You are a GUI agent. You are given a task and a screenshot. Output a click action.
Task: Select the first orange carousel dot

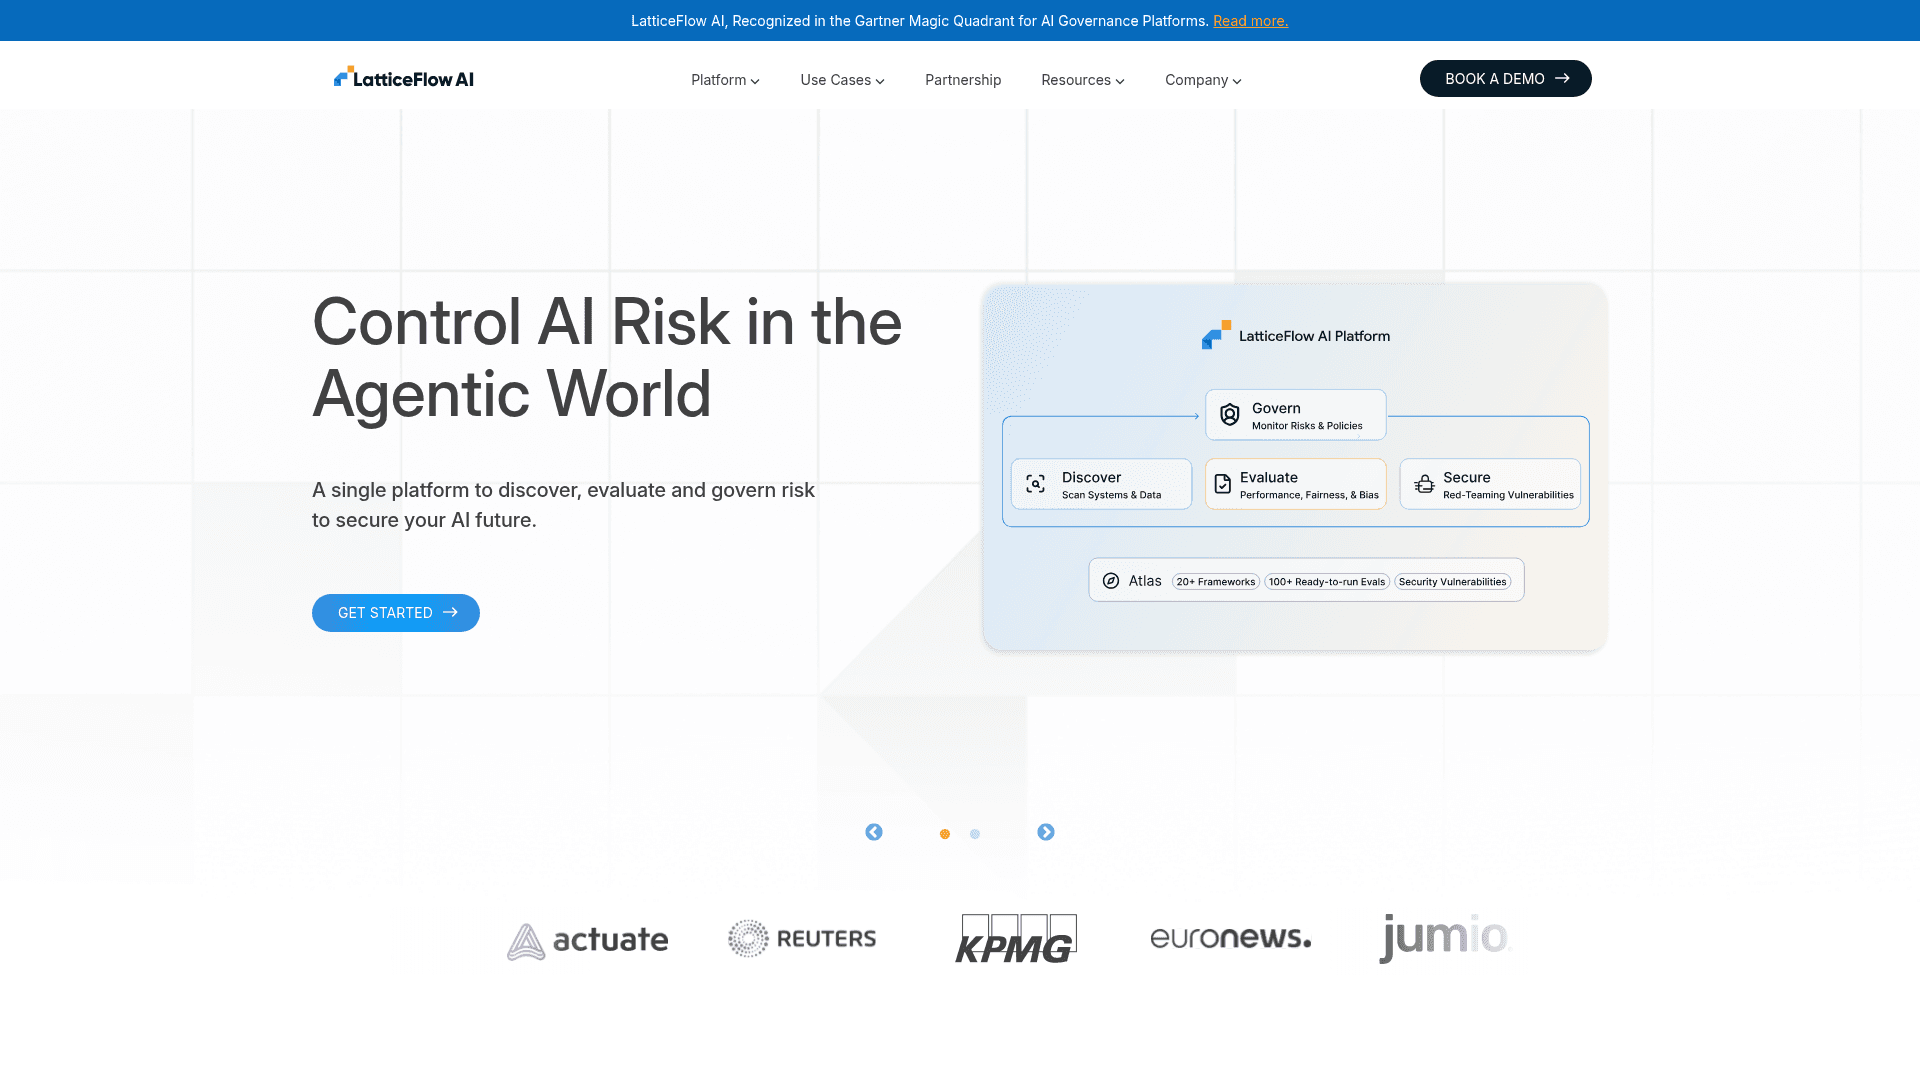click(945, 834)
